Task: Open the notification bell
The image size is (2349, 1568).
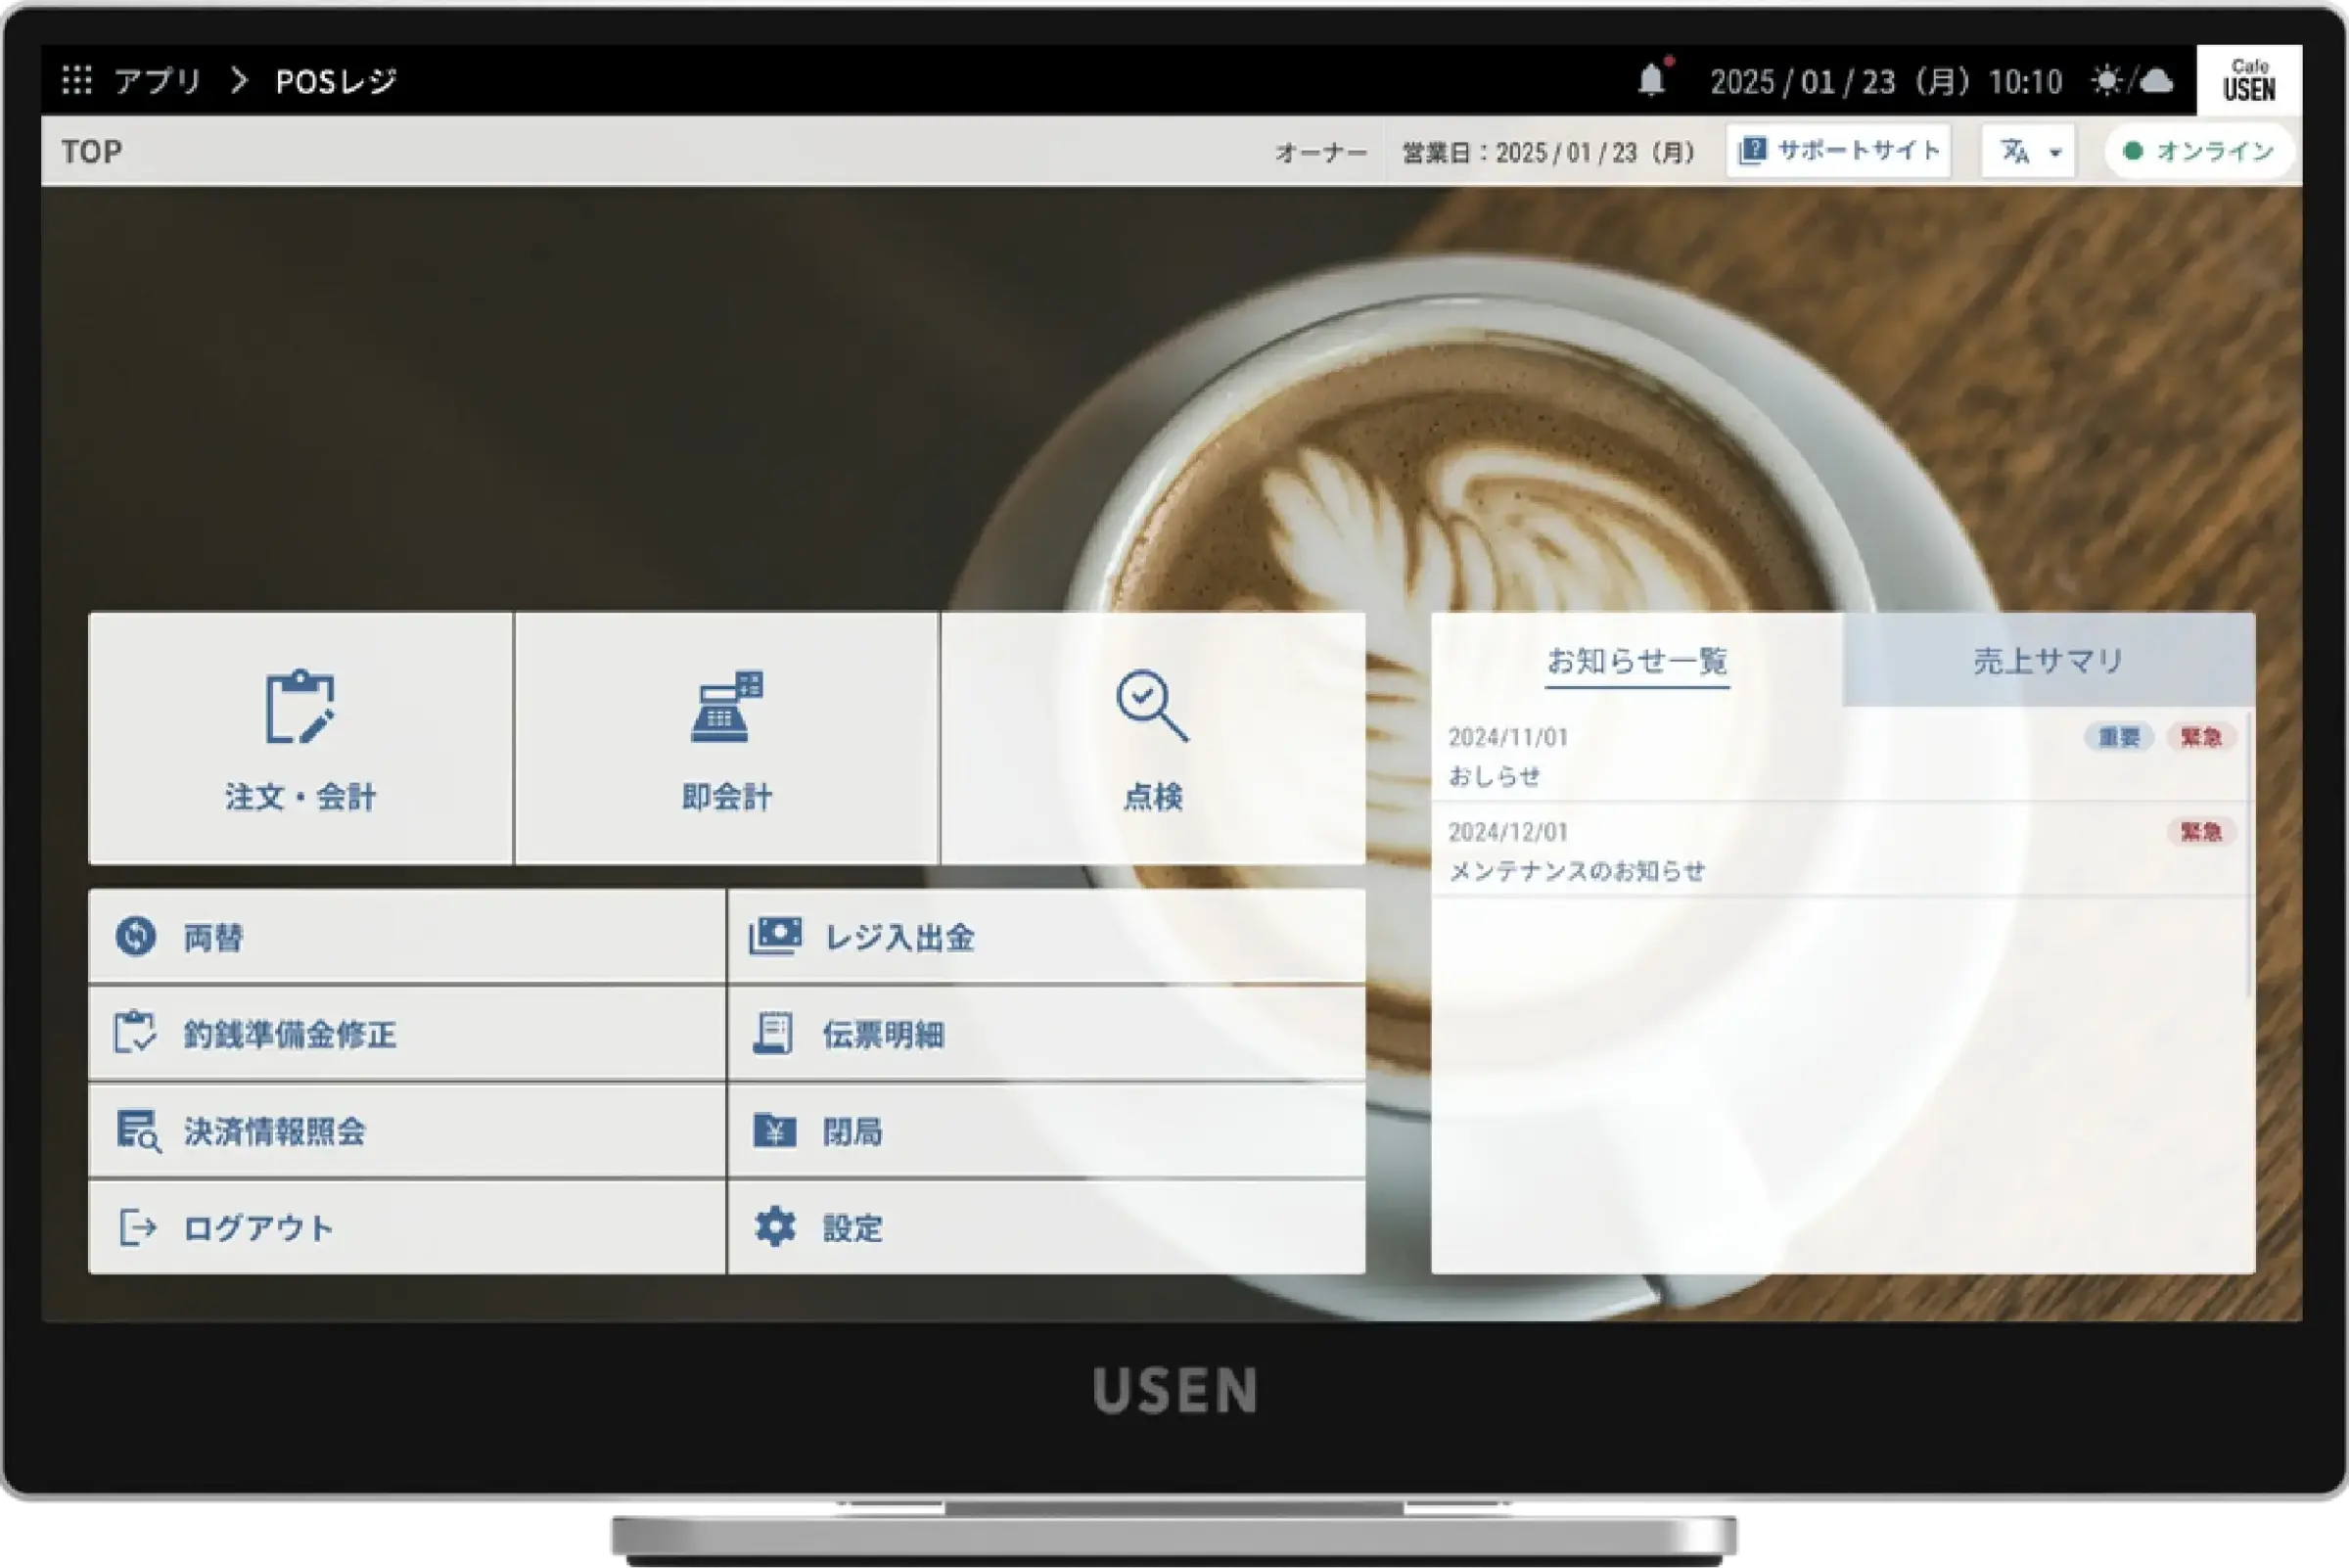Action: click(x=1652, y=79)
